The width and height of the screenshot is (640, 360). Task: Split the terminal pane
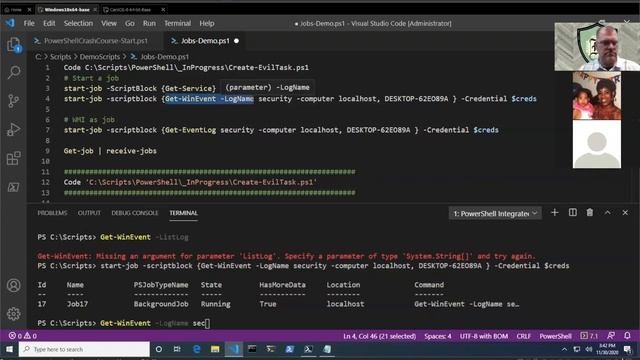pos(573,213)
